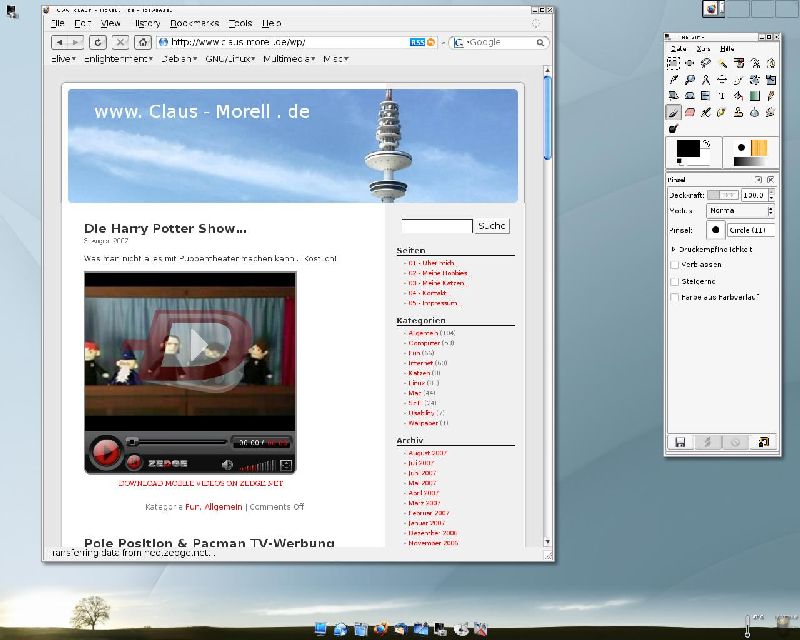Enable the 'Steigernd' checkbox
This screenshot has width=800, height=640.
pos(674,282)
